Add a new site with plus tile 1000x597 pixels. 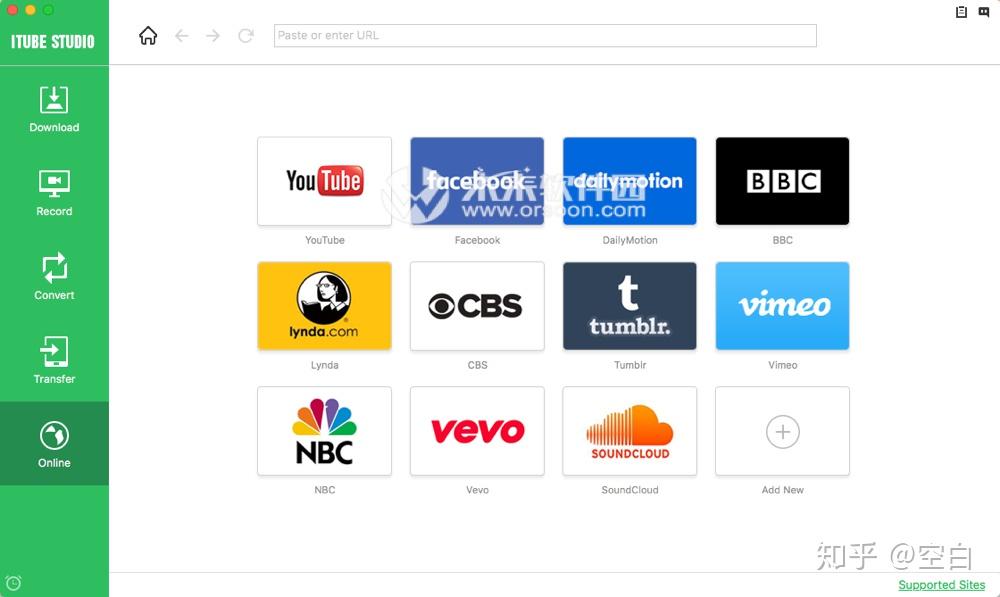(783, 431)
